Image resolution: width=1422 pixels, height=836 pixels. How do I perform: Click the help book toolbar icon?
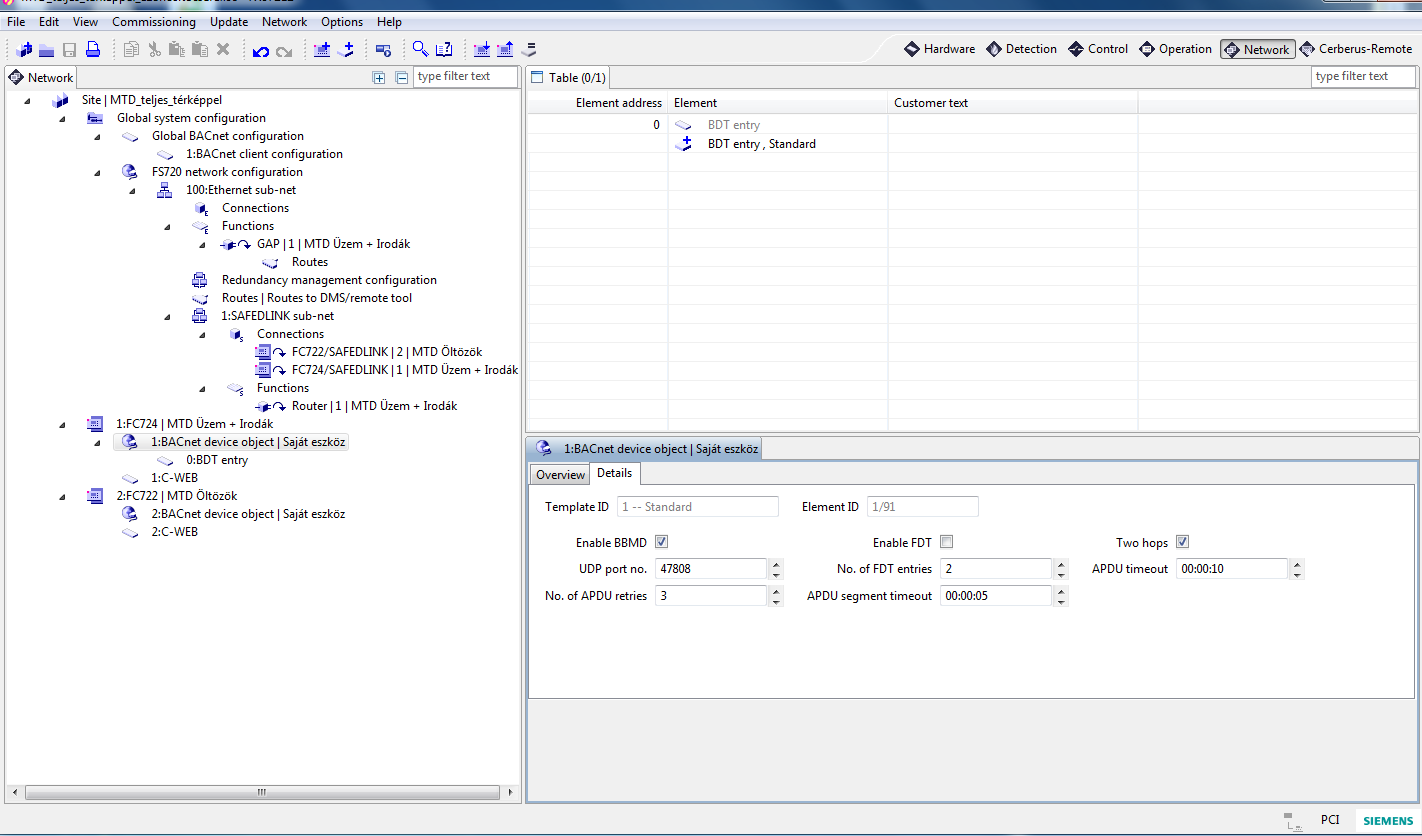[445, 49]
